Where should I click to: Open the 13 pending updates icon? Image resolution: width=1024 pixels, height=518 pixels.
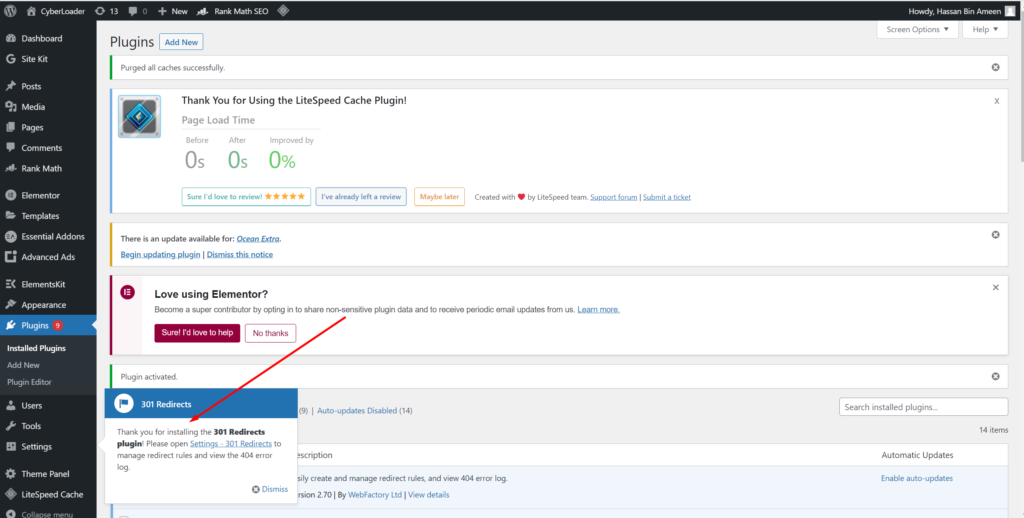[x=106, y=11]
